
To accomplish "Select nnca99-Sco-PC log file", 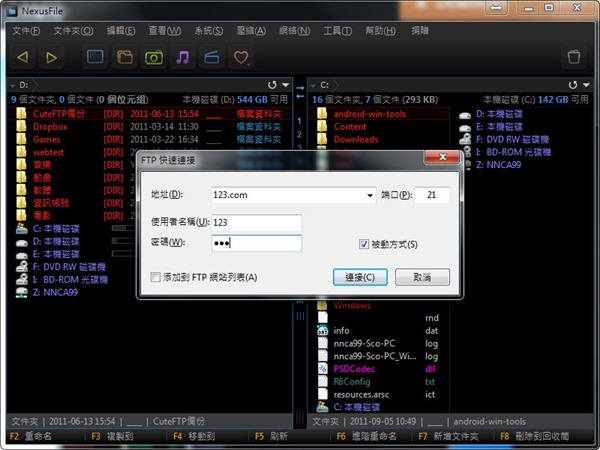I will click(364, 343).
